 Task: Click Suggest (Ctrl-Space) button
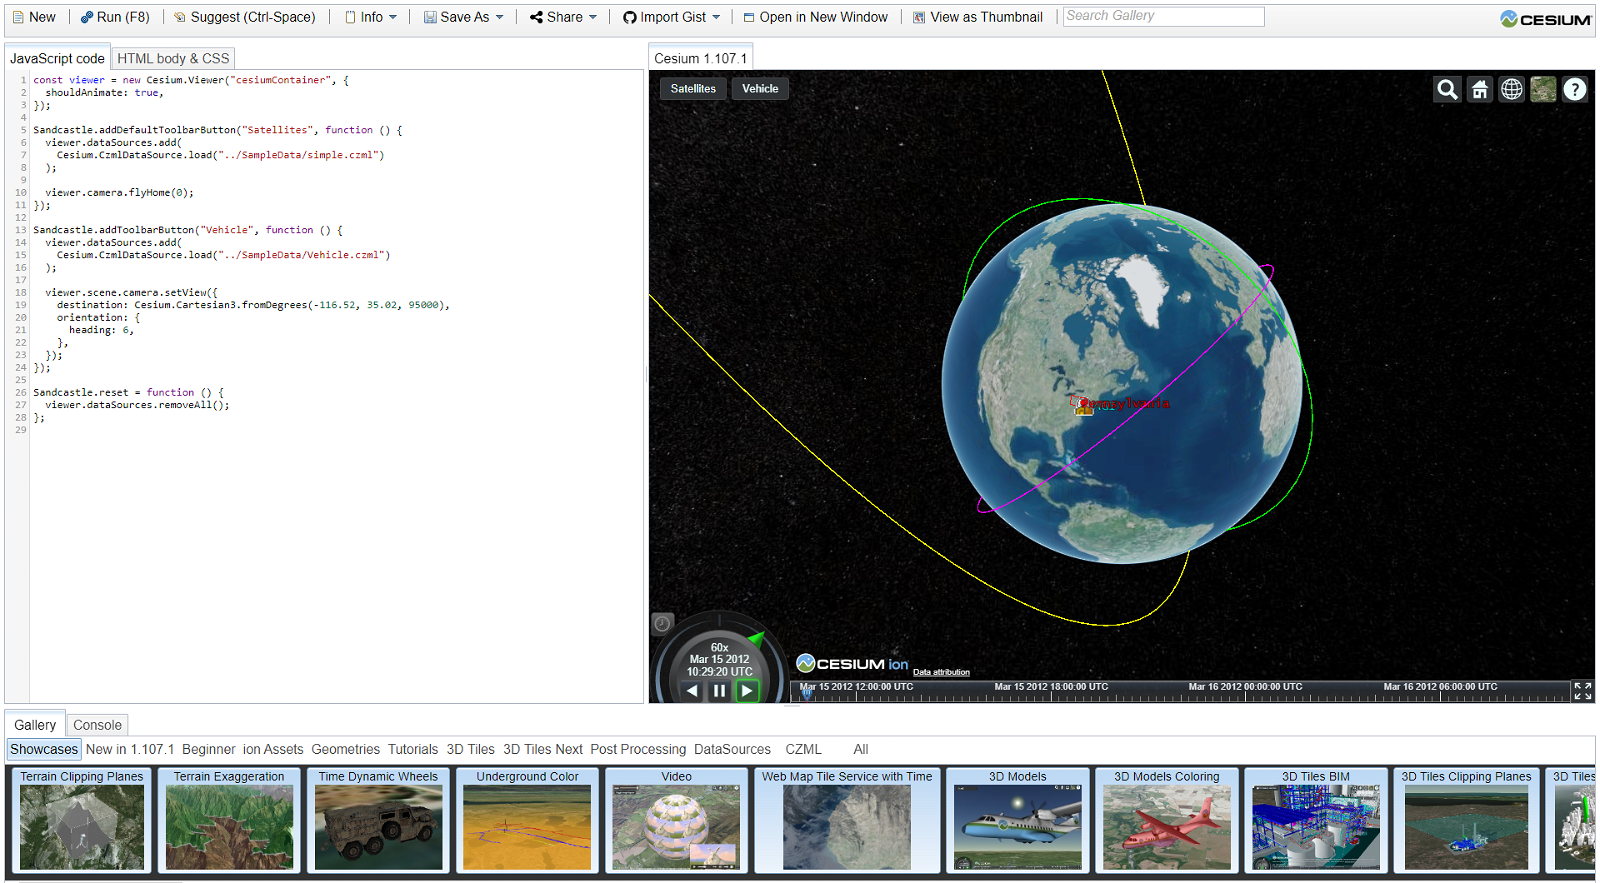click(244, 17)
